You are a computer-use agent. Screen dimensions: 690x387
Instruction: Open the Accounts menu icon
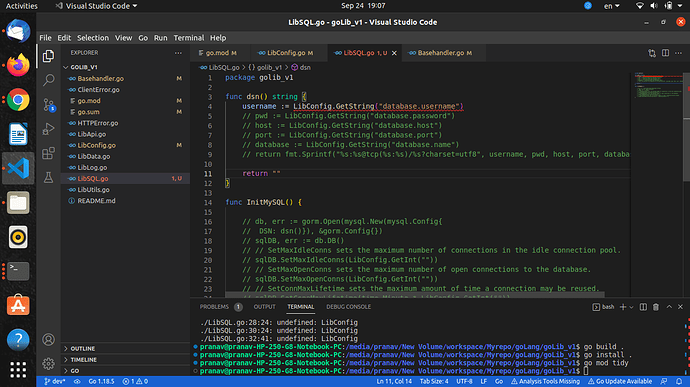click(x=48, y=339)
